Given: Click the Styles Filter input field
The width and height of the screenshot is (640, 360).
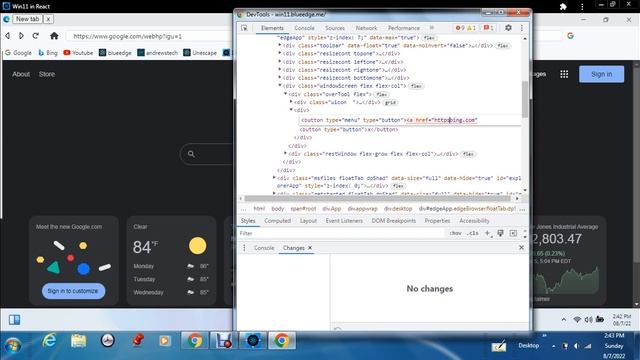Looking at the screenshot, I should pos(341,233).
